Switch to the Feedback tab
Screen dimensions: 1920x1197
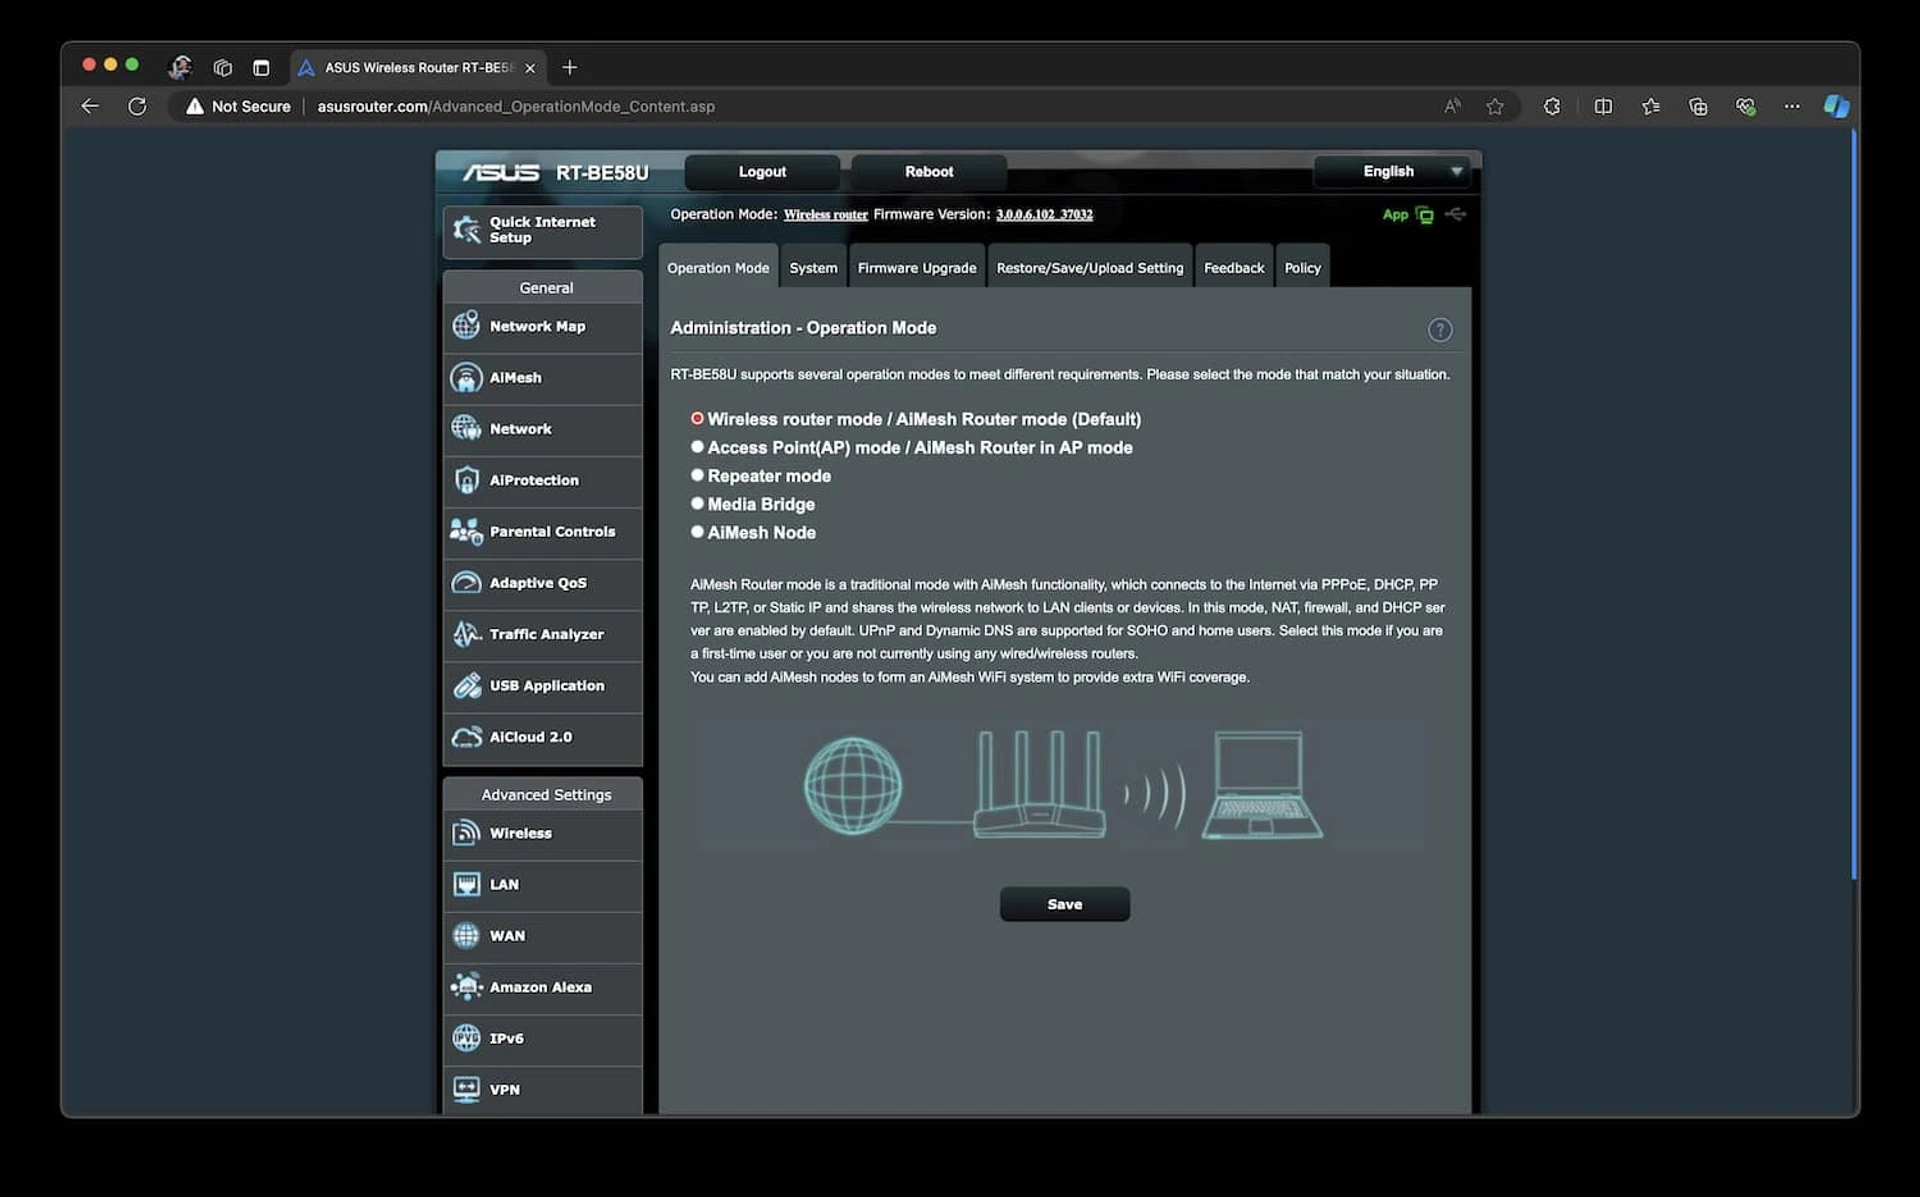(1234, 267)
